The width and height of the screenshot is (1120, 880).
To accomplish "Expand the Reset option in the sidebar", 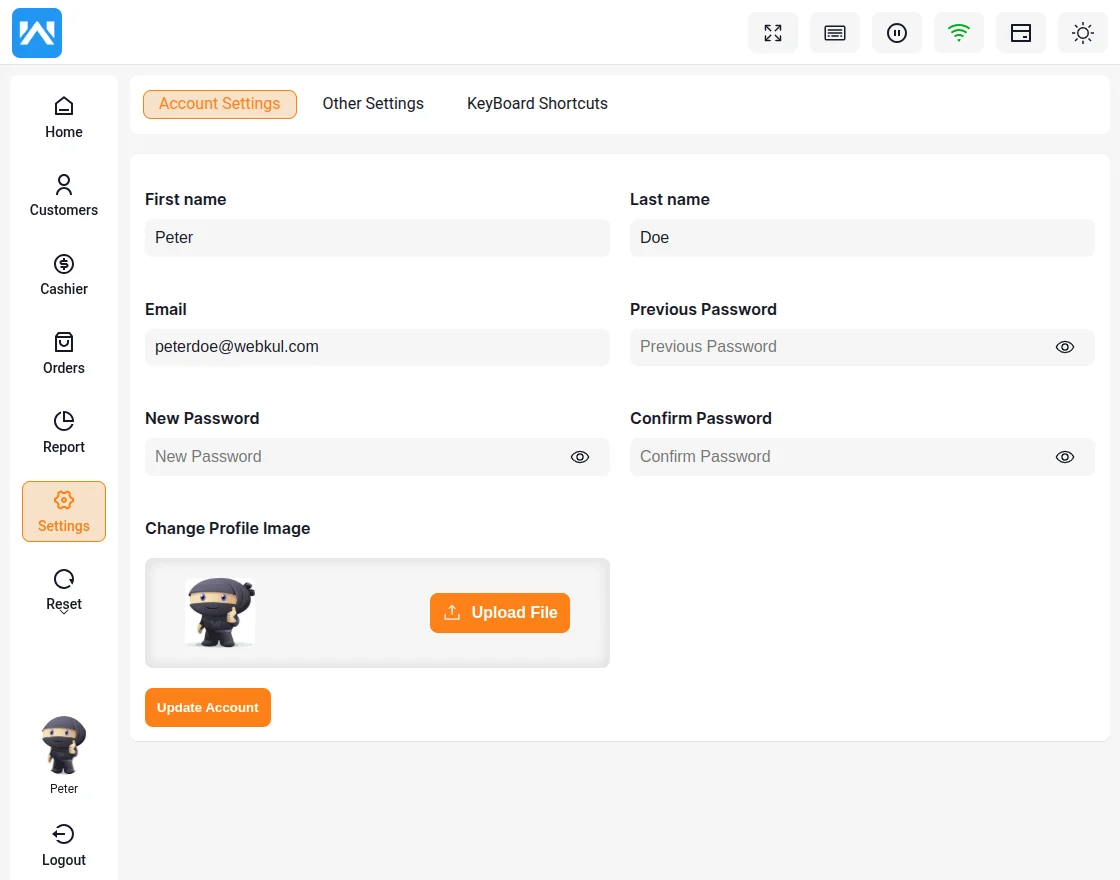I will [x=64, y=590].
